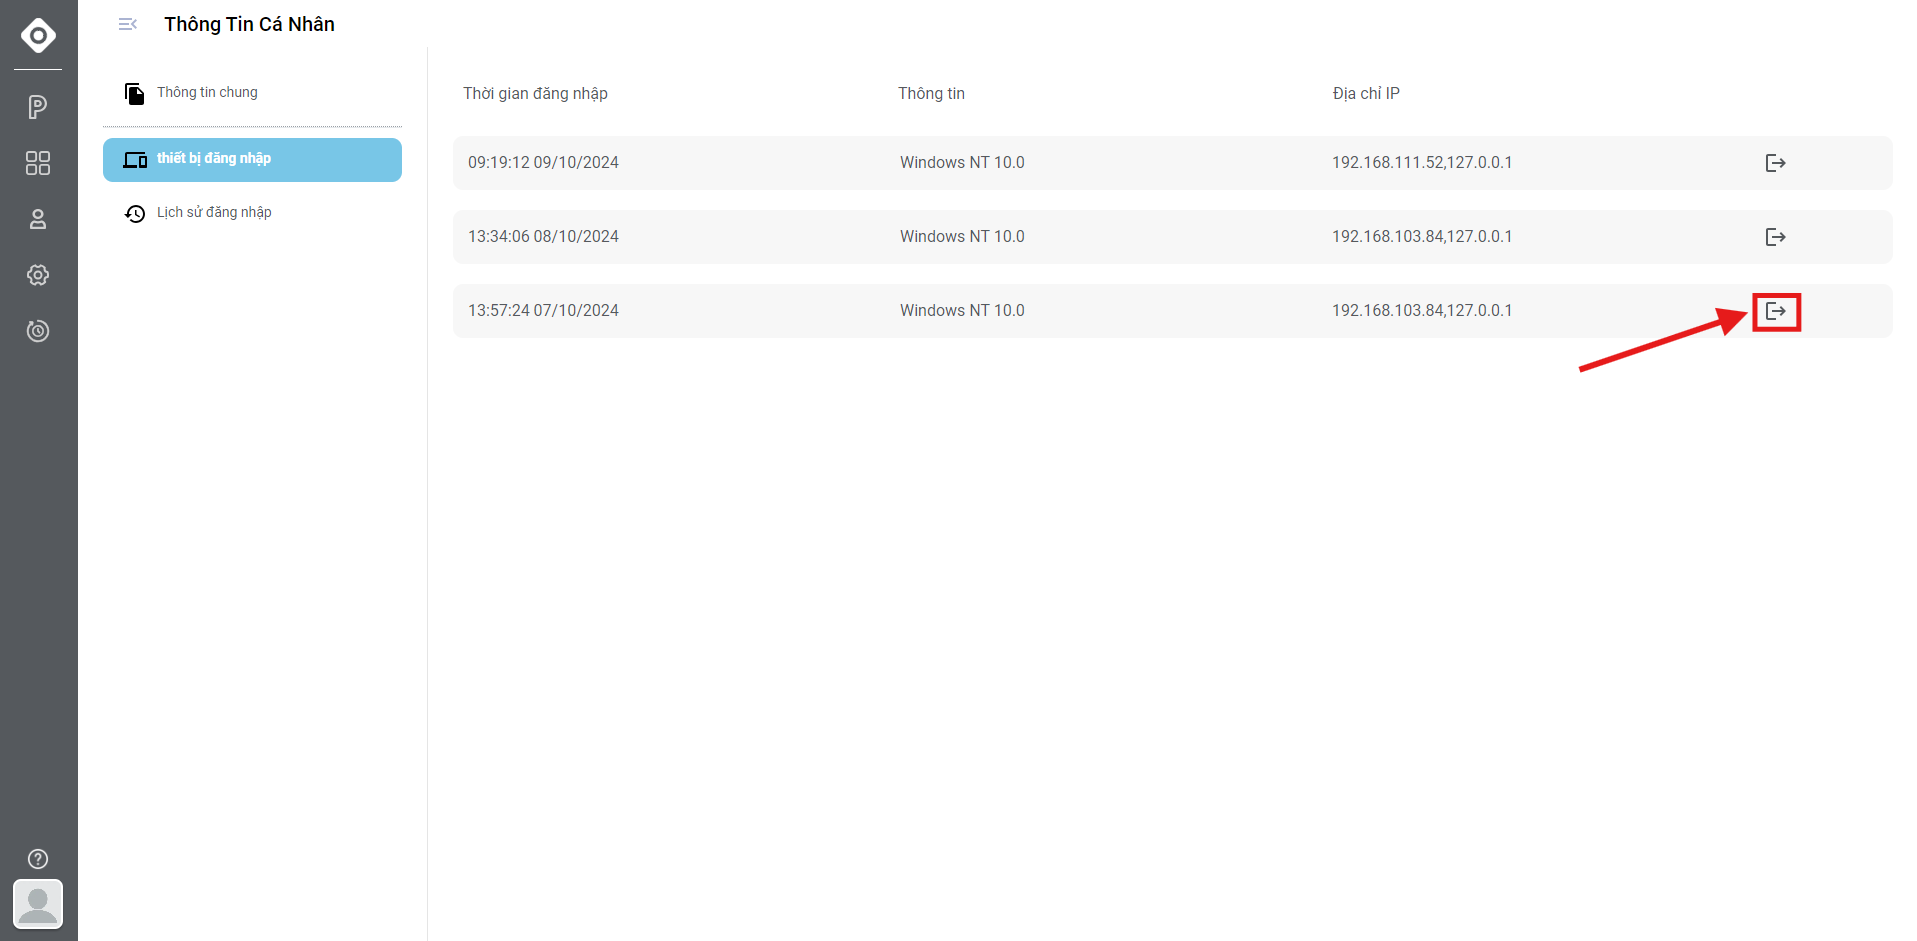Open the user icon in the sidebar
Image resolution: width=1917 pixels, height=941 pixels.
point(38,219)
